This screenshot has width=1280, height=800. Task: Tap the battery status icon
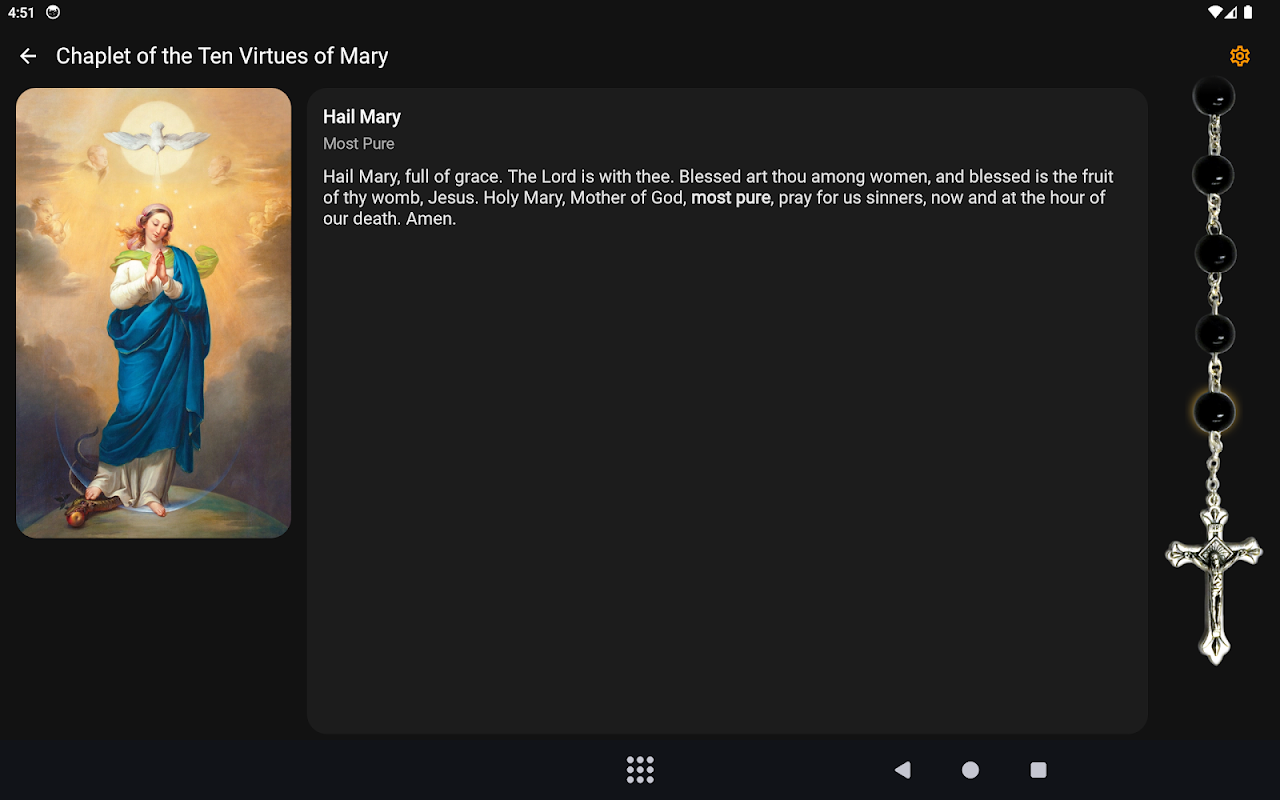[x=1248, y=13]
